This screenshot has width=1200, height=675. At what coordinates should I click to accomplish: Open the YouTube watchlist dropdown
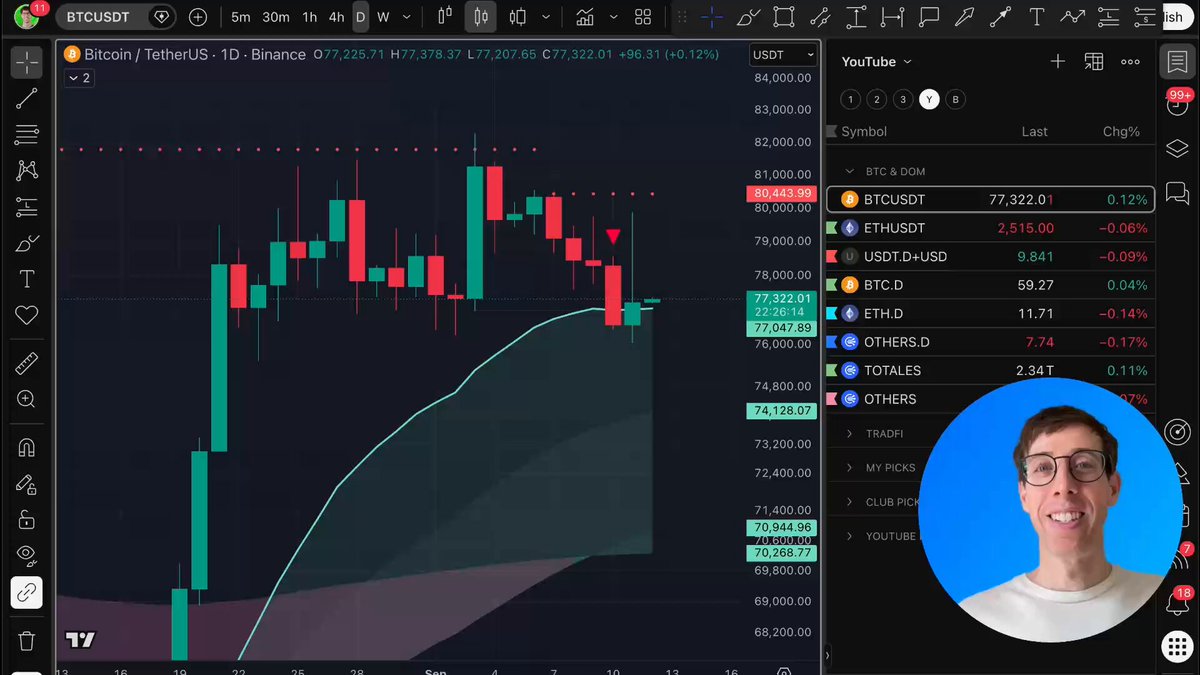pyautogui.click(x=877, y=62)
